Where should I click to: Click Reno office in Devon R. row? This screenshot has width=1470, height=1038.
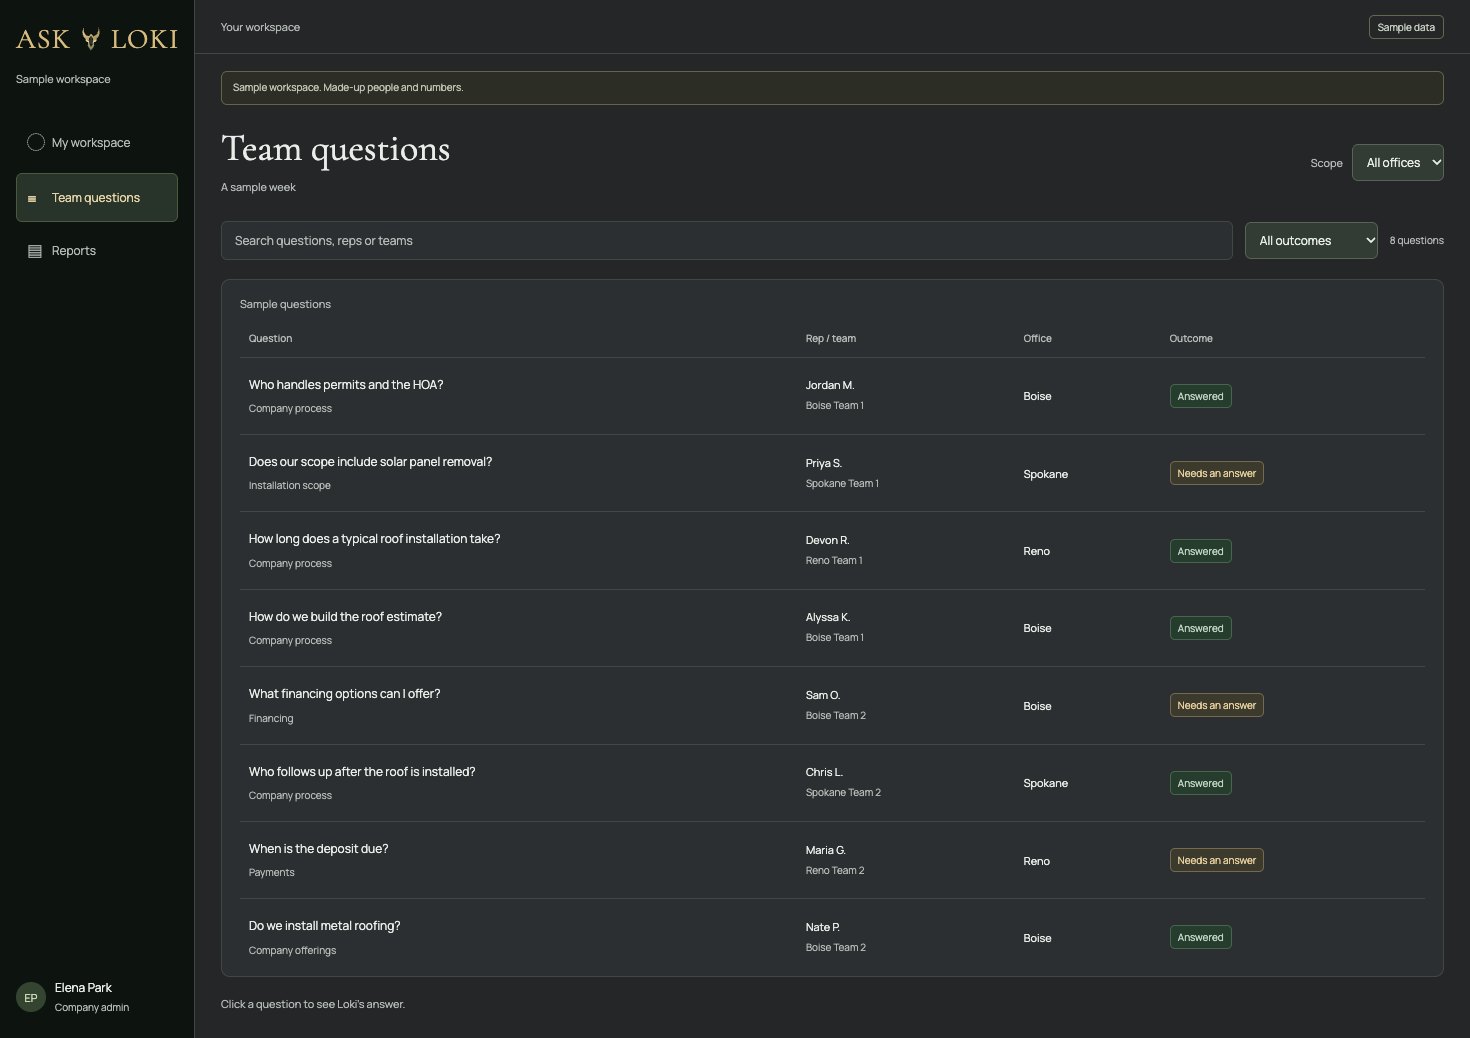[x=1036, y=551]
